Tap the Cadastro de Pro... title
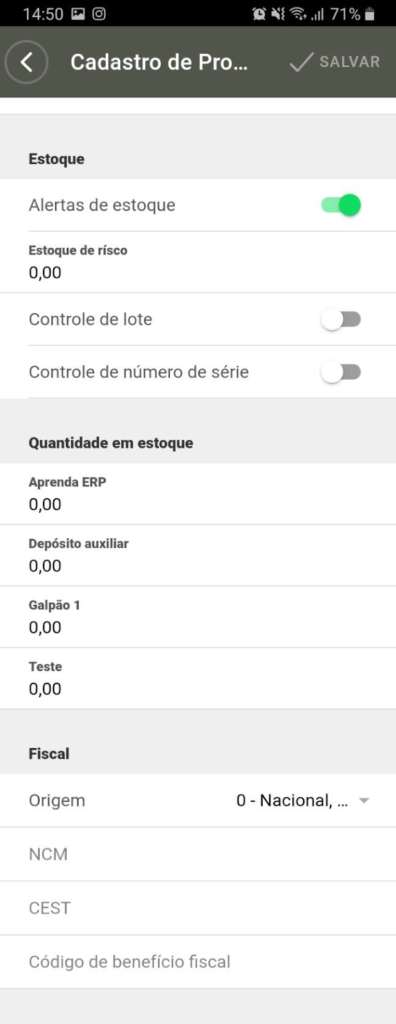 [x=159, y=62]
